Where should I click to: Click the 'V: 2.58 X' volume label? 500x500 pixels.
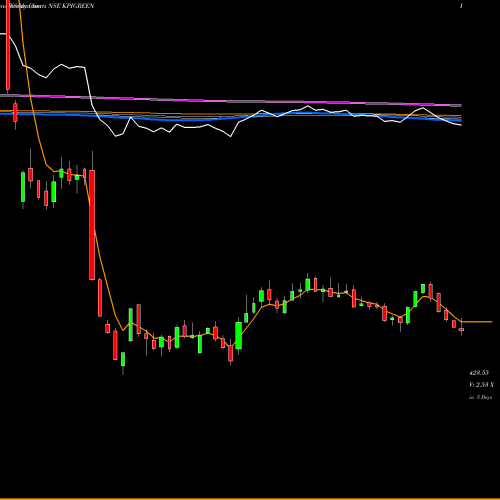(x=481, y=385)
